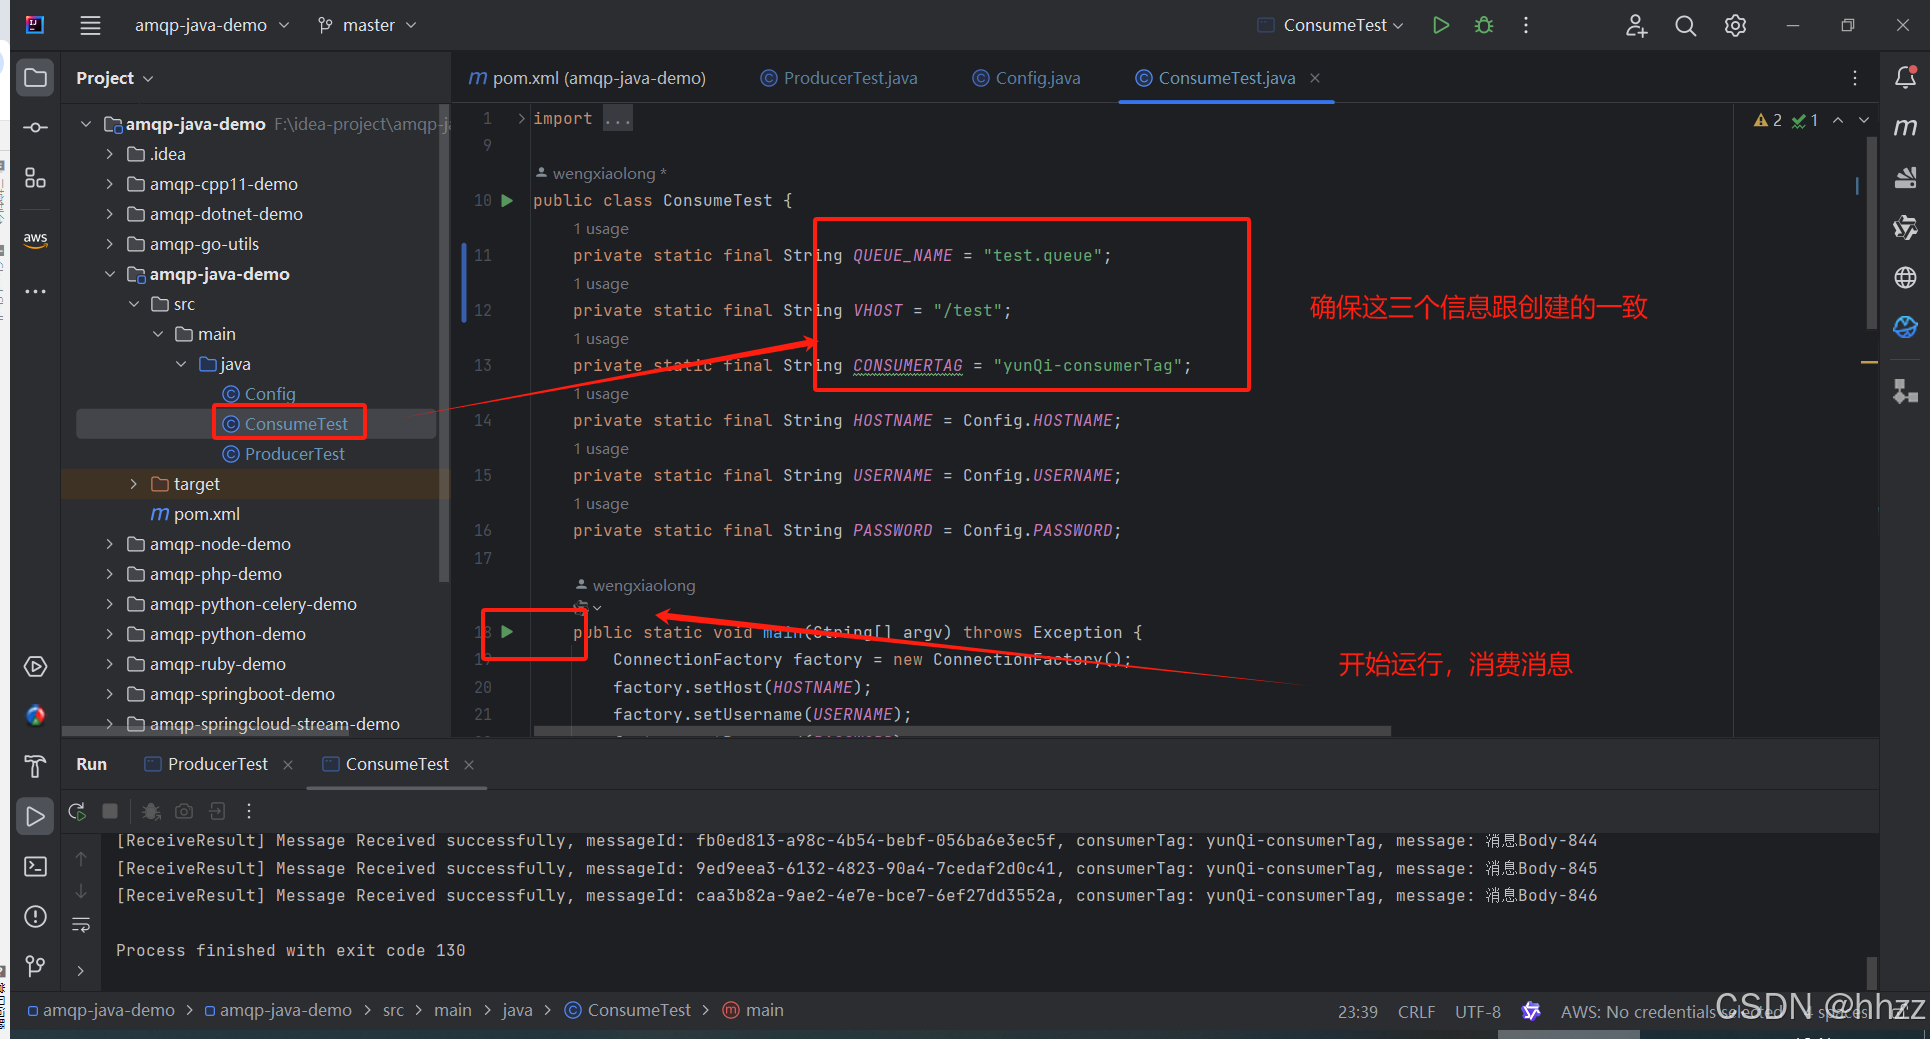Jump to next highlighted problem arrow

pyautogui.click(x=1864, y=120)
